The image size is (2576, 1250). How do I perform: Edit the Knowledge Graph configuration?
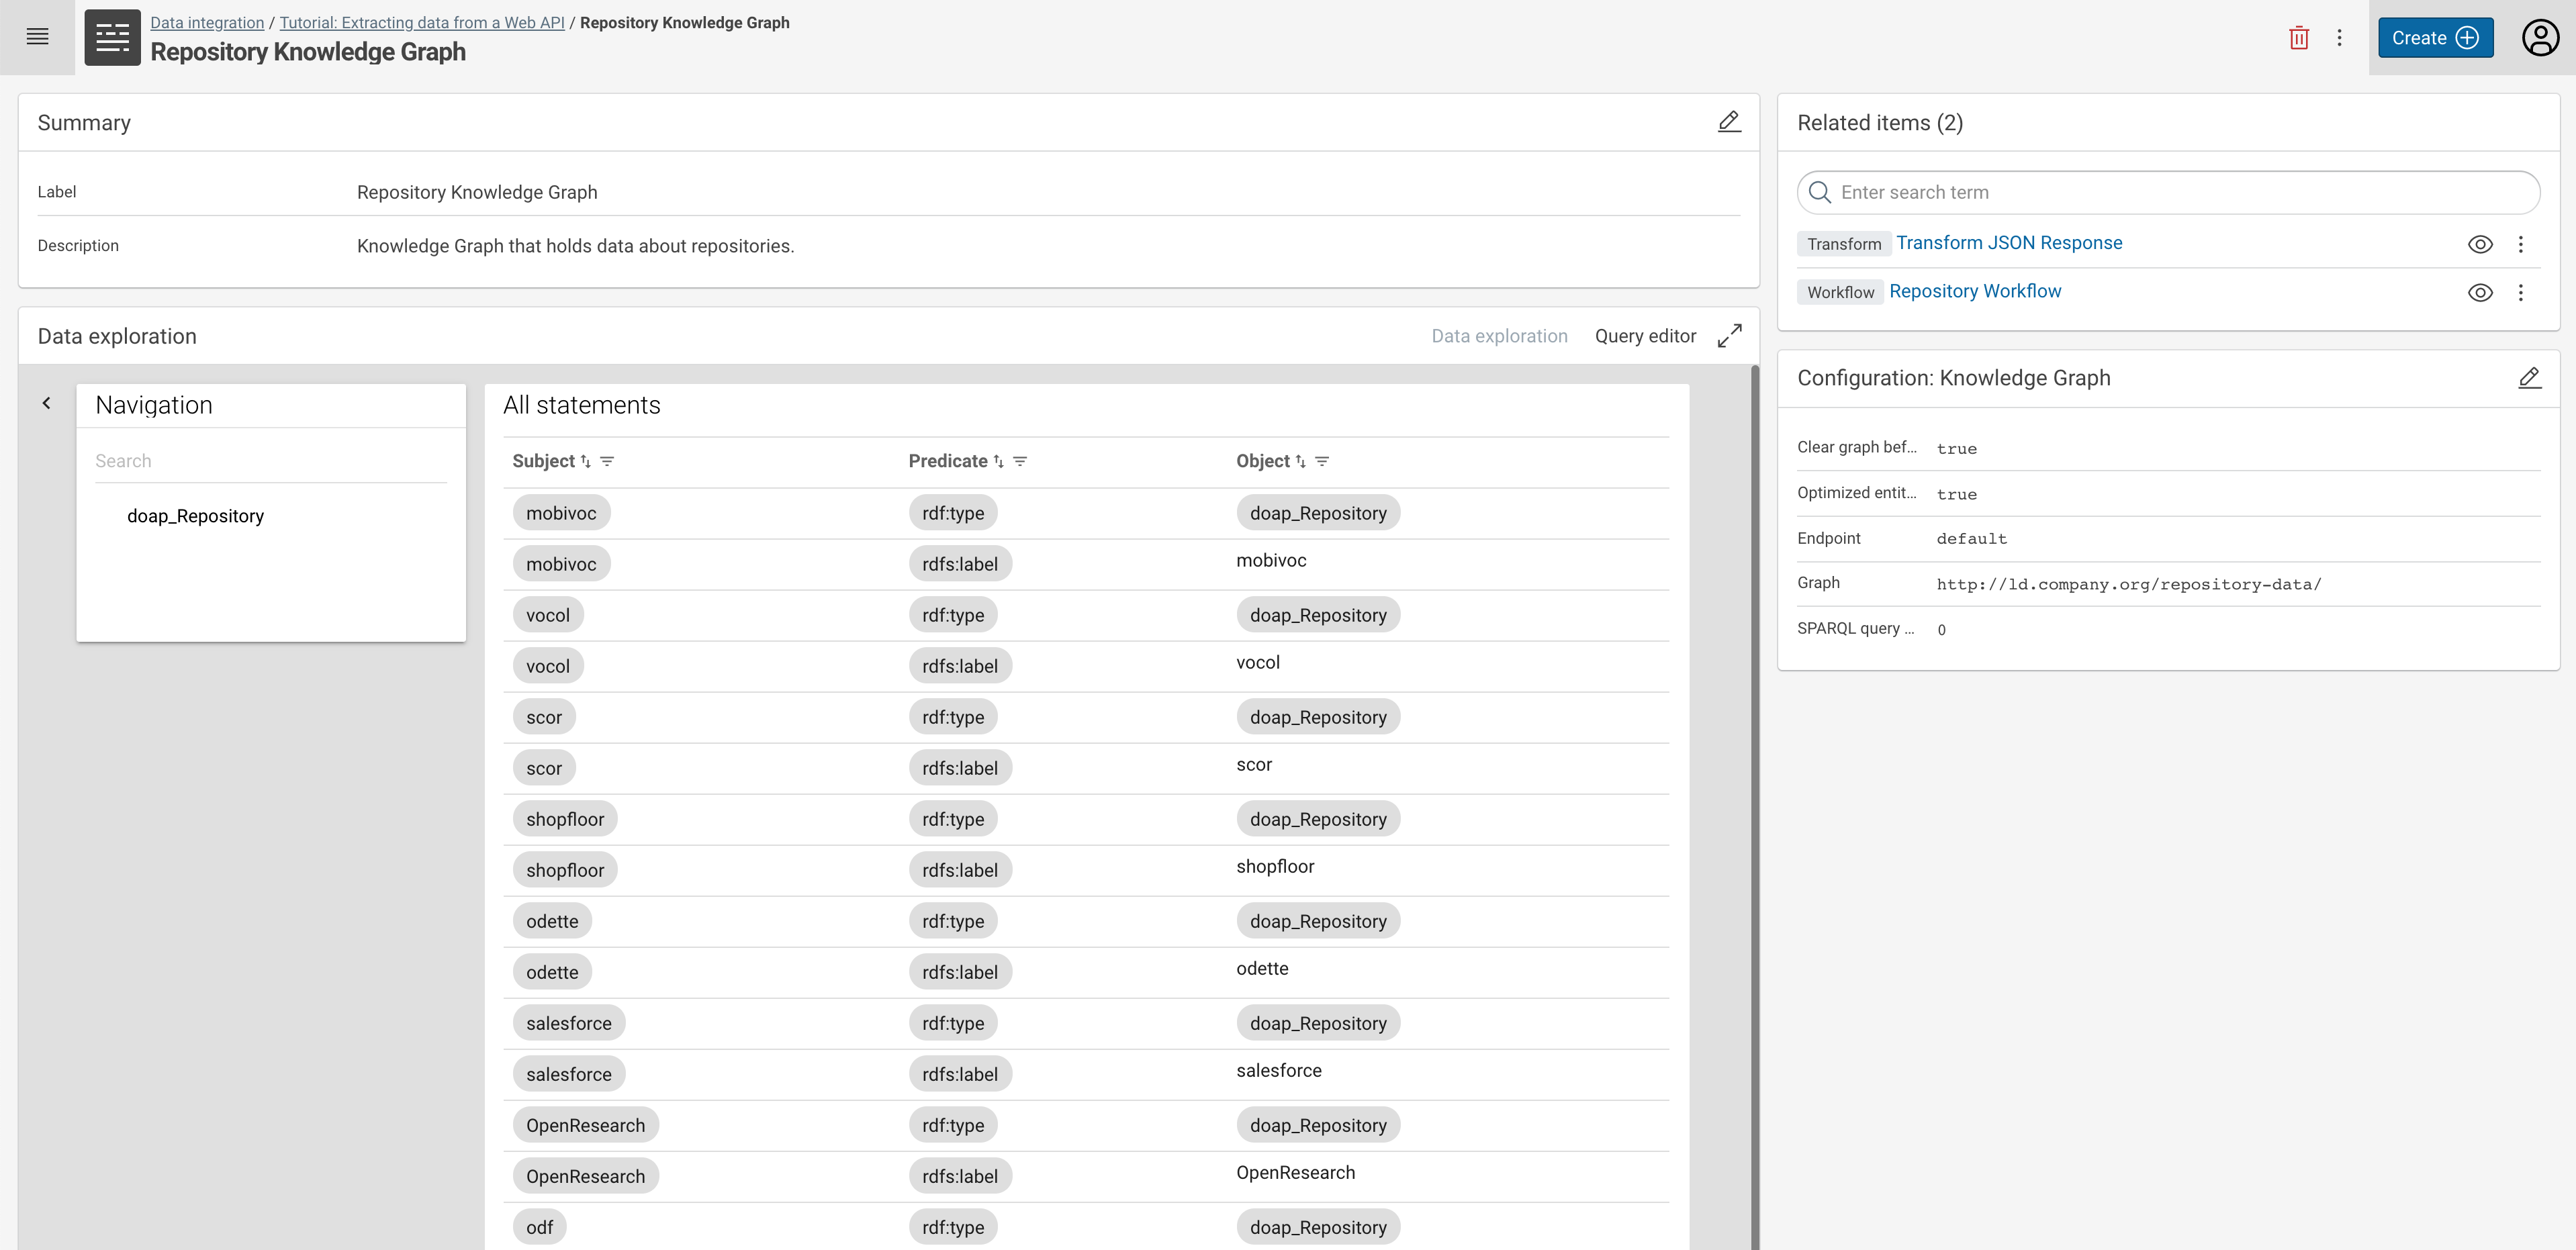pos(2531,377)
